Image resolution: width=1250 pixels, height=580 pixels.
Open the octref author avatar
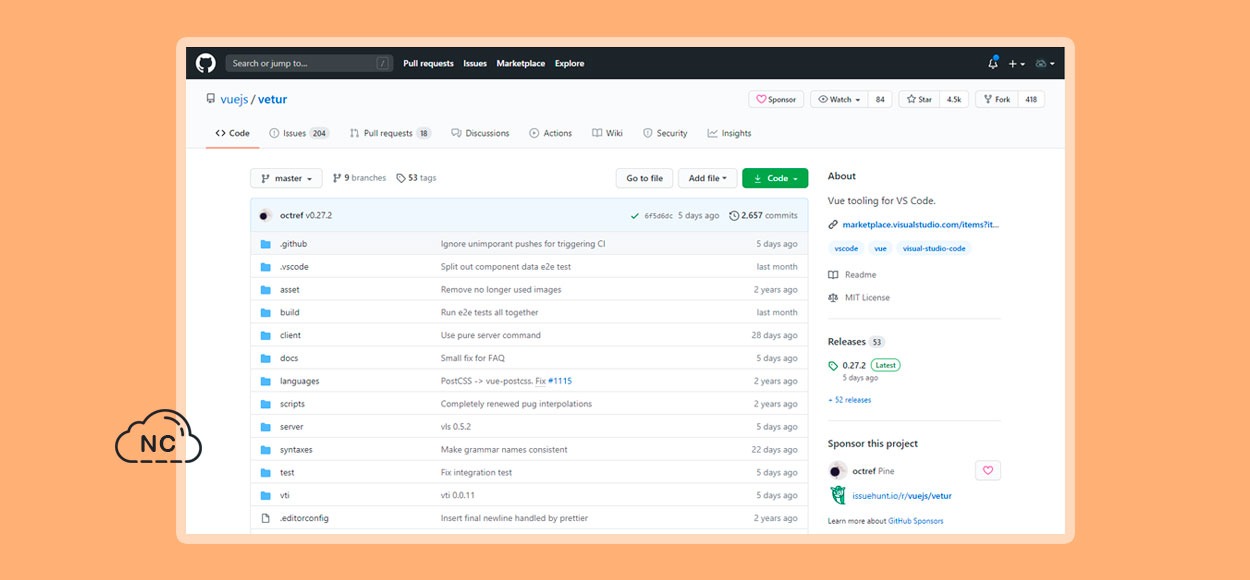(265, 215)
